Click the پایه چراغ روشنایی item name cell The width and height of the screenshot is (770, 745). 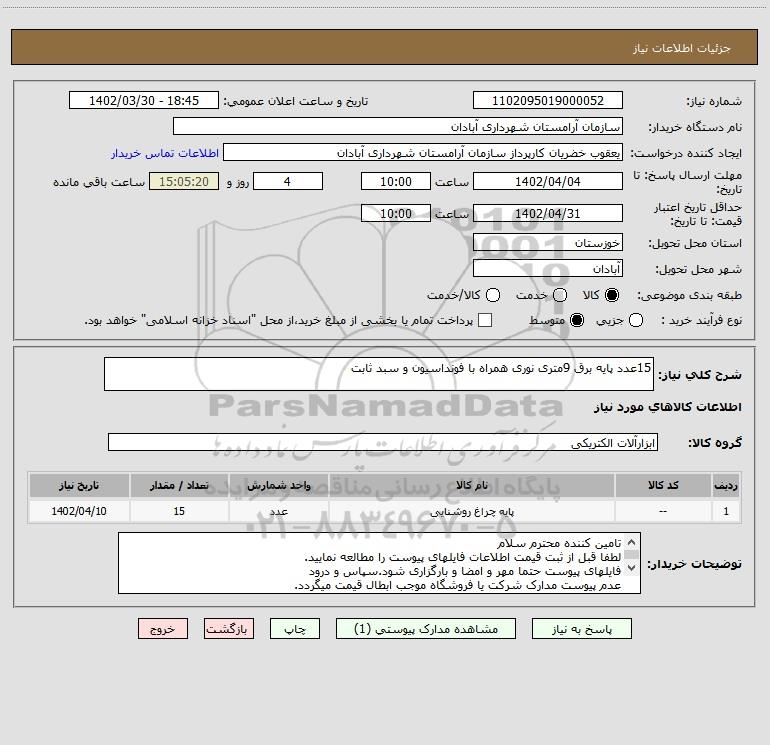click(x=472, y=511)
